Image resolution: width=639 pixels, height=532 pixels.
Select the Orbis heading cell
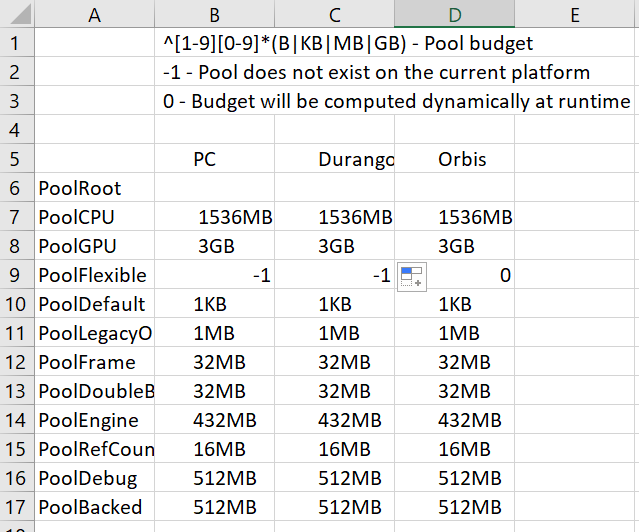(454, 159)
